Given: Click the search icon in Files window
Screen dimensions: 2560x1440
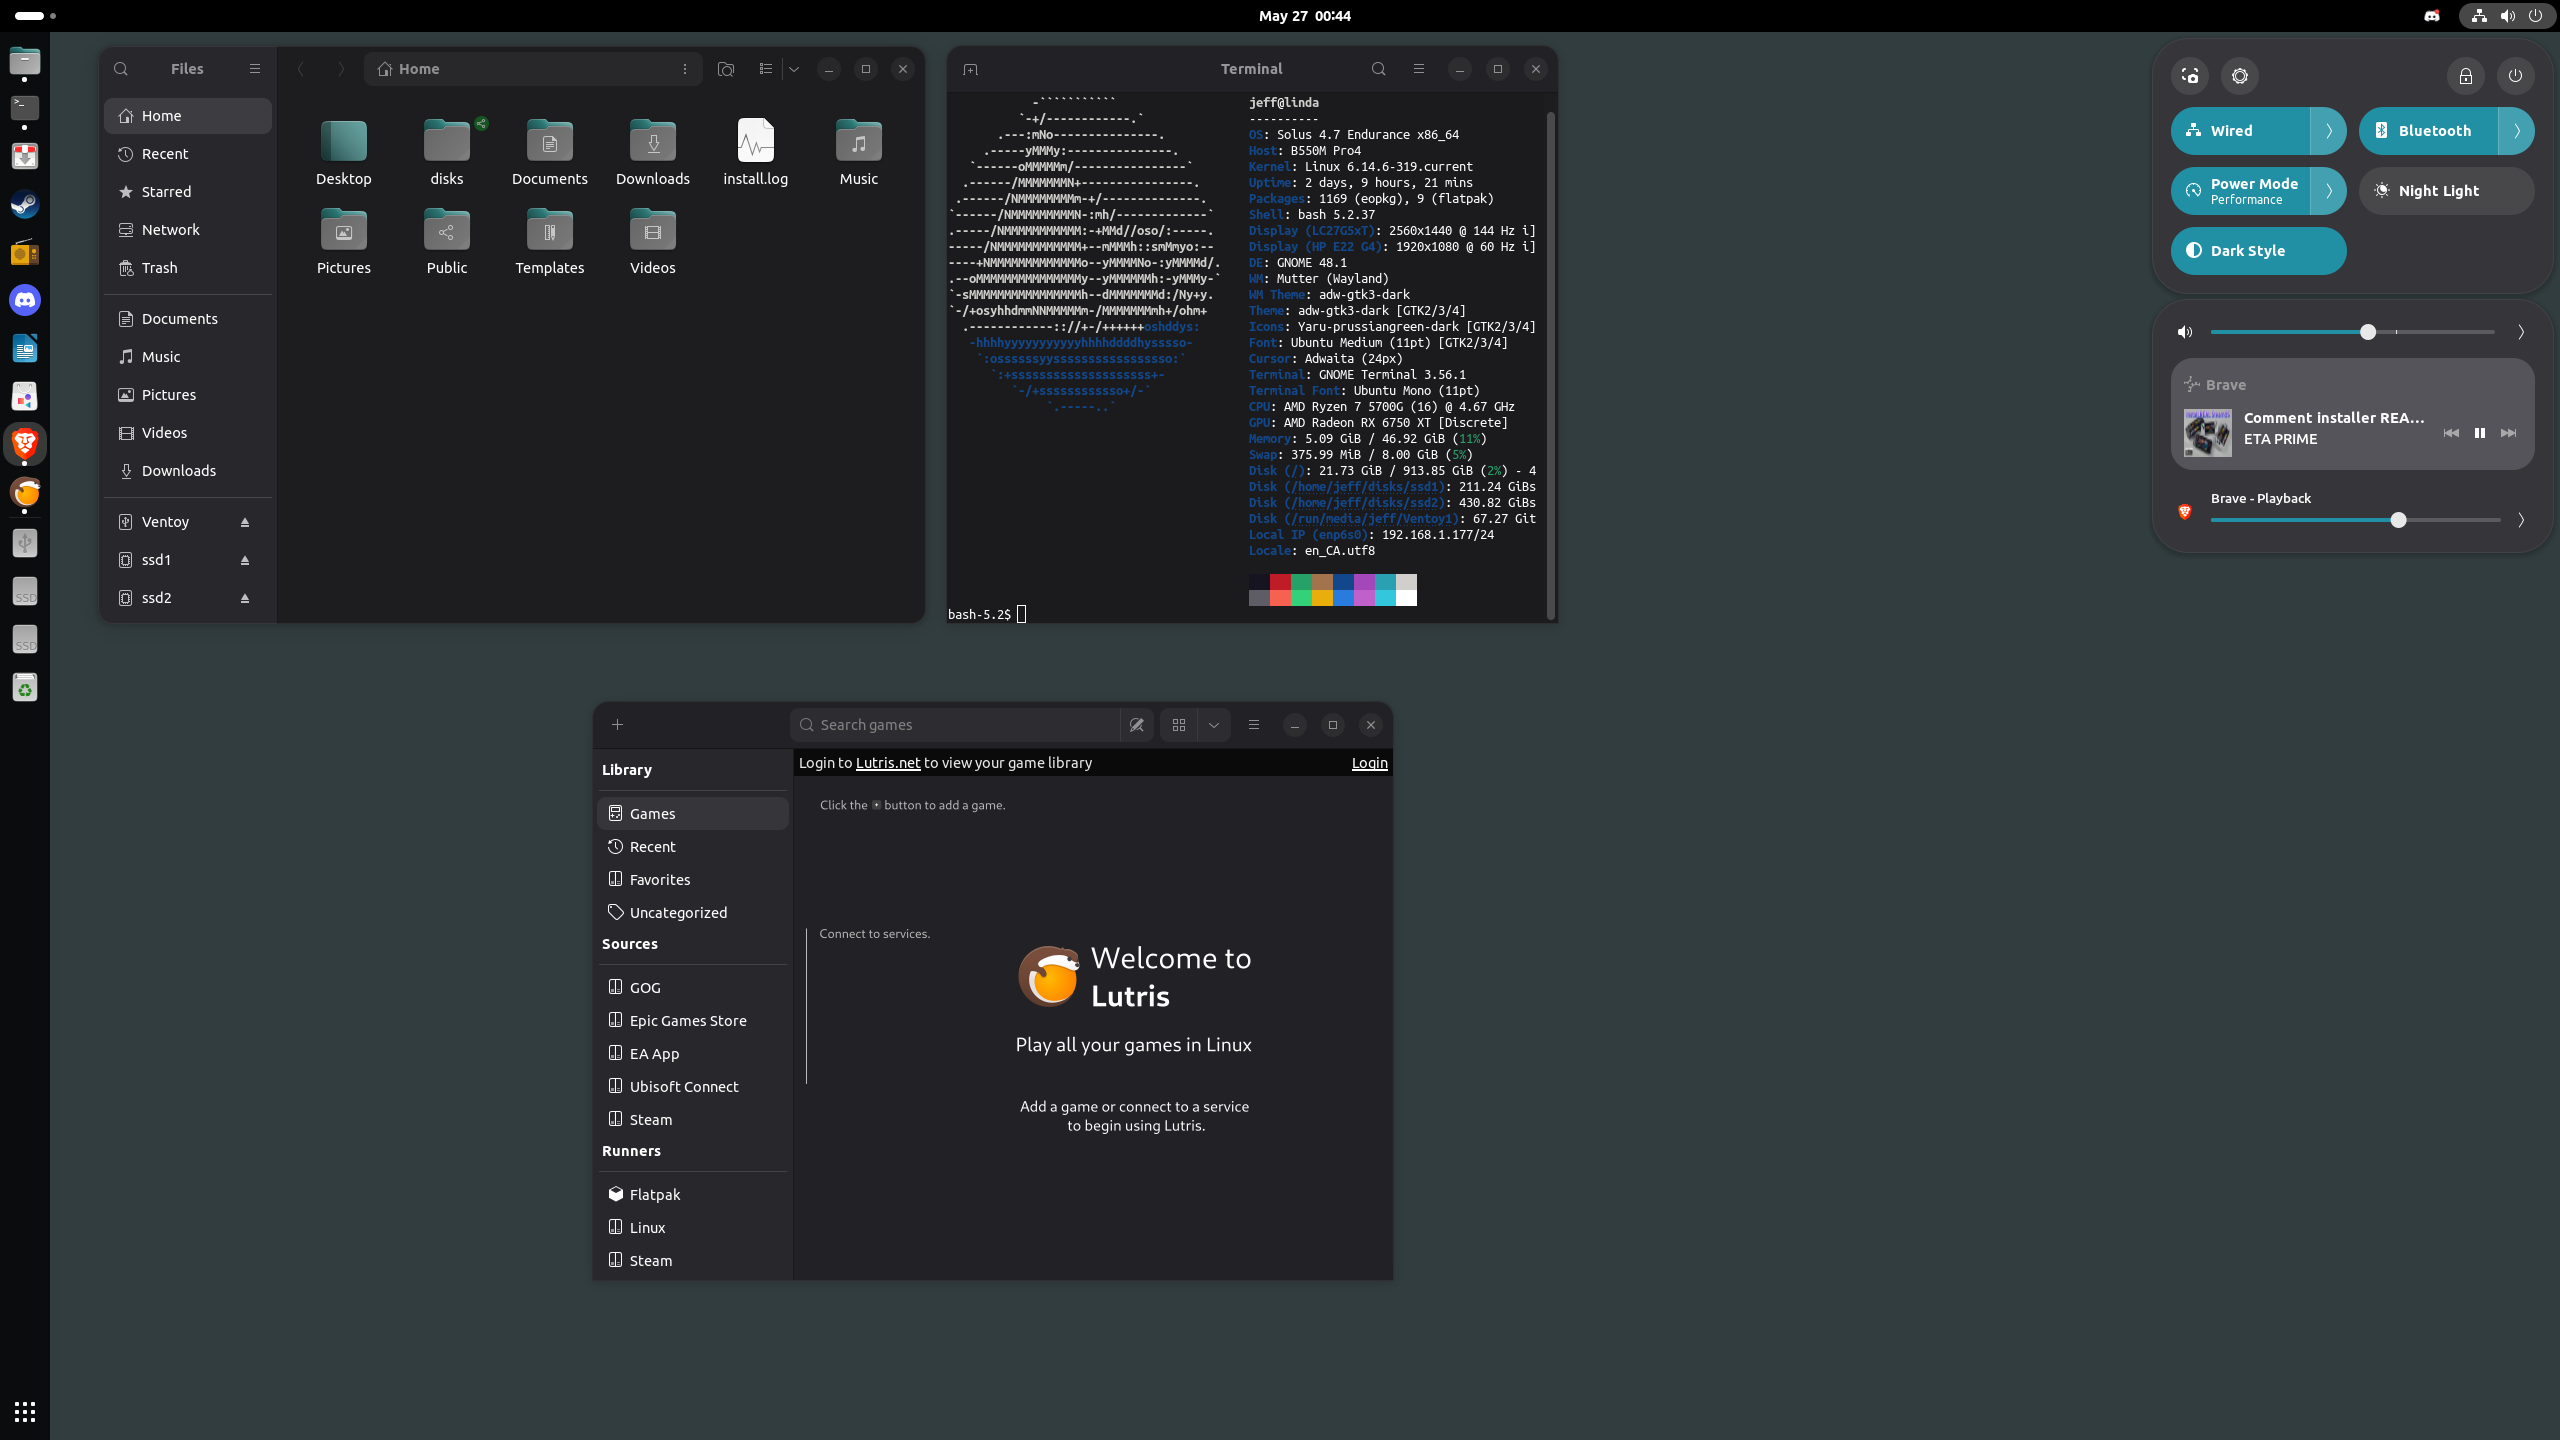Looking at the screenshot, I should [x=121, y=69].
